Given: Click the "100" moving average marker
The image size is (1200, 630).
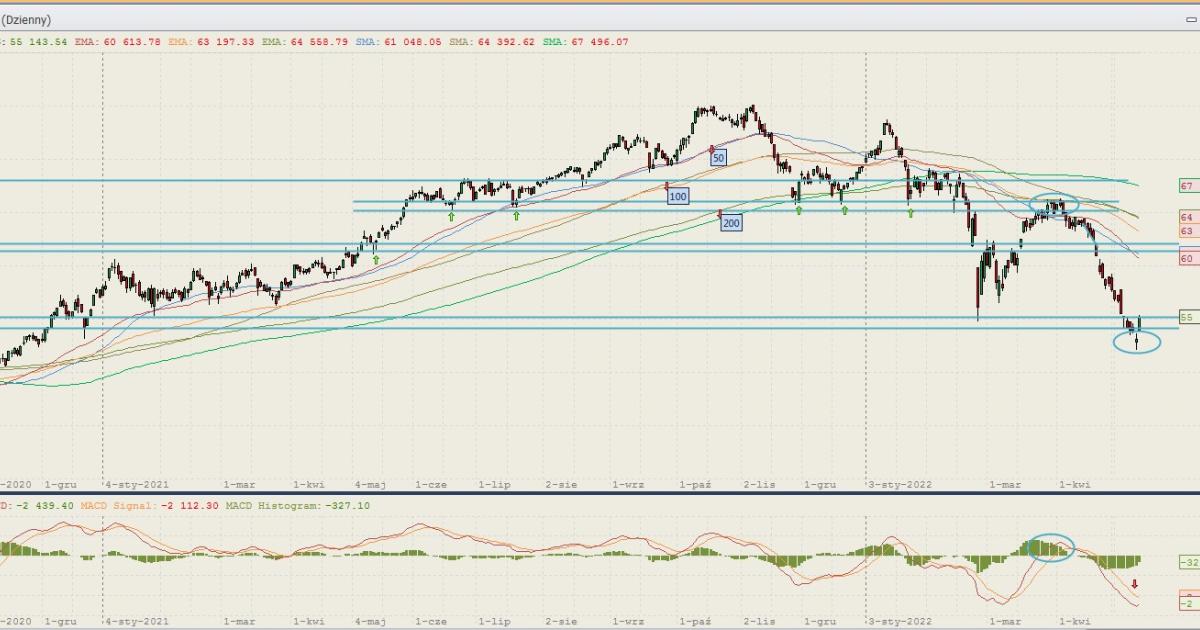Looking at the screenshot, I should (x=678, y=197).
